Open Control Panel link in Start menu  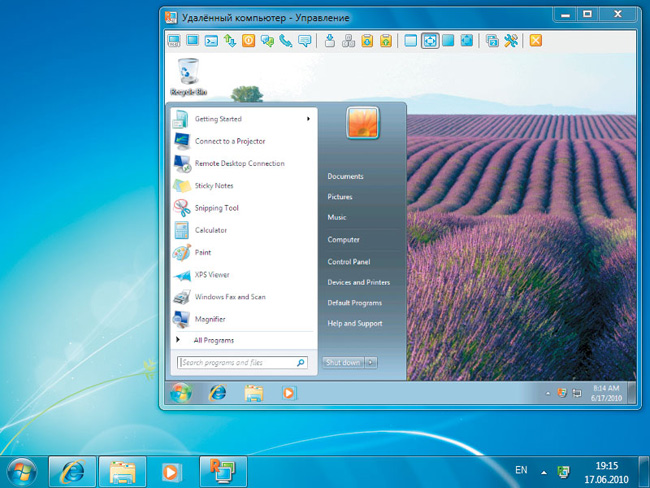point(348,261)
